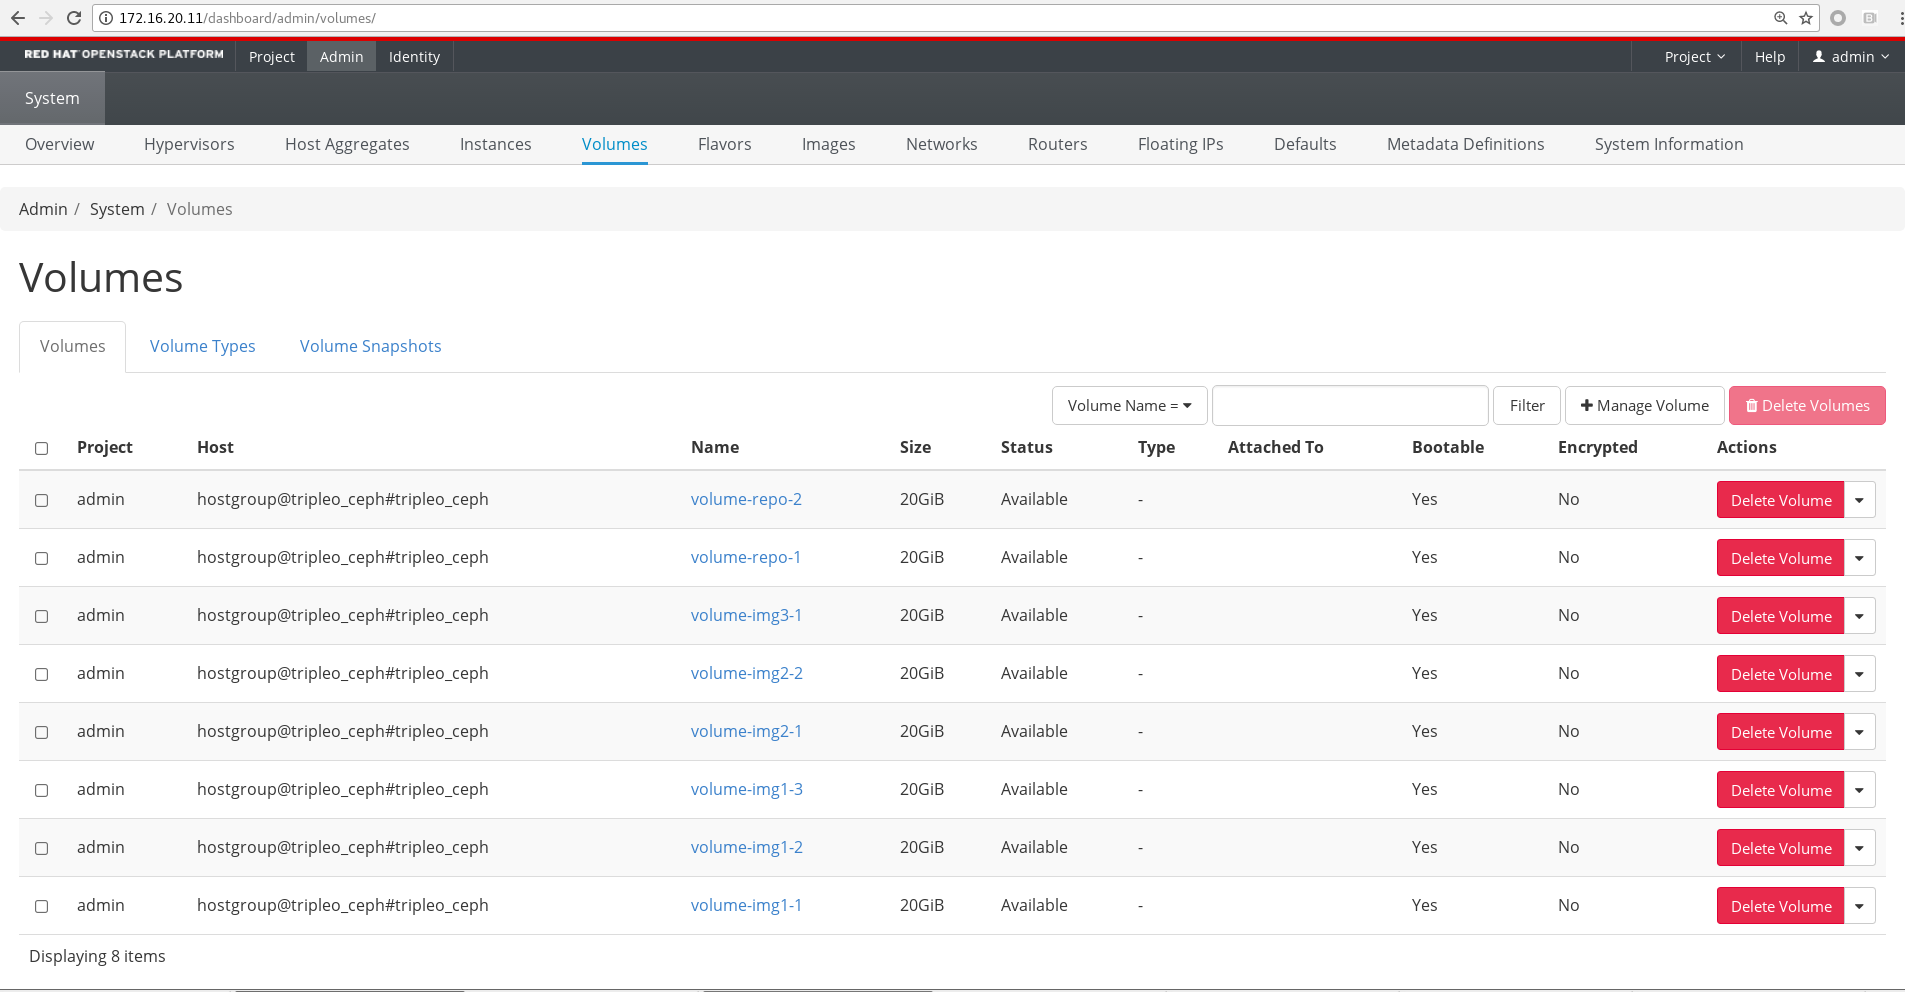Expand actions dropdown for volume-repo-1

[x=1859, y=558]
